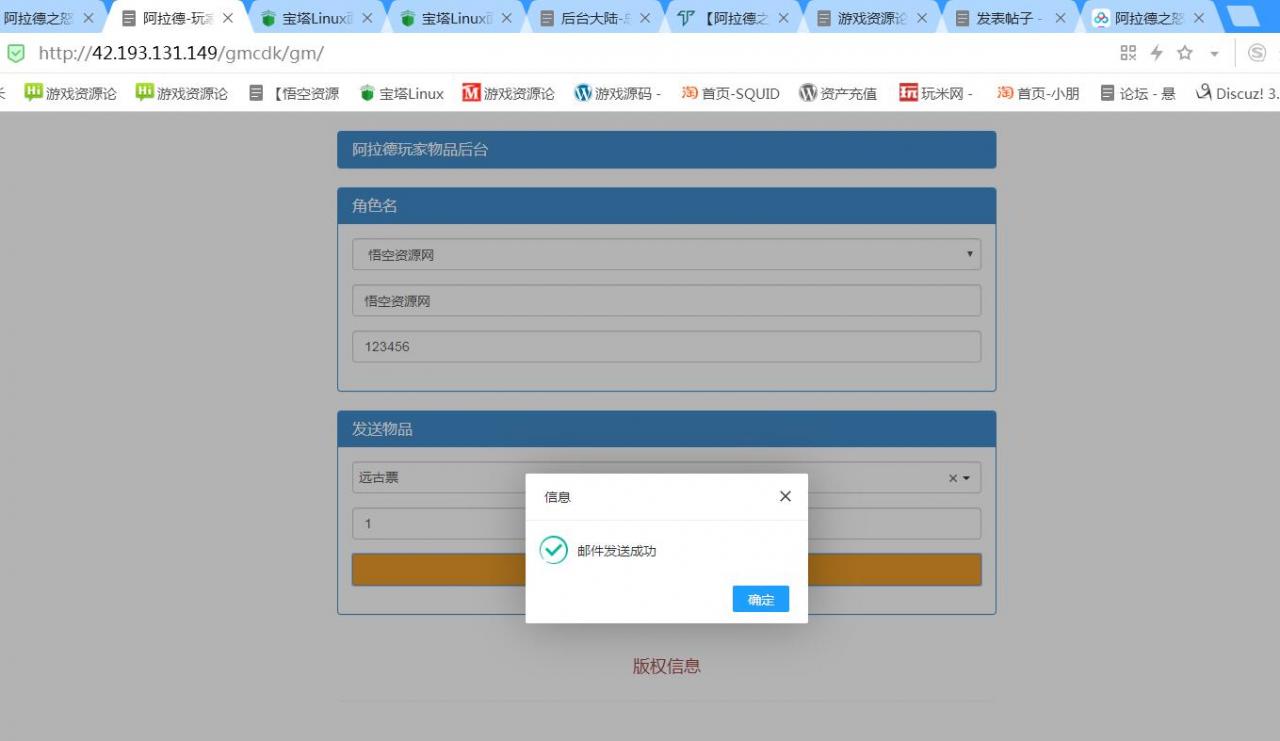Click the 玩米网 bookmark icon
Viewport: 1280px width, 741px height.
(x=908, y=93)
